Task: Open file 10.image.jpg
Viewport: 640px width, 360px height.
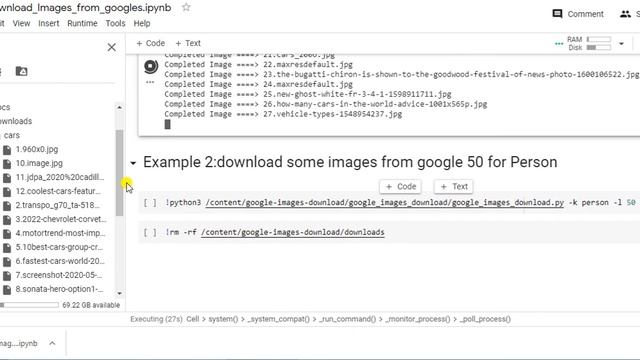Action: pyautogui.click(x=39, y=163)
